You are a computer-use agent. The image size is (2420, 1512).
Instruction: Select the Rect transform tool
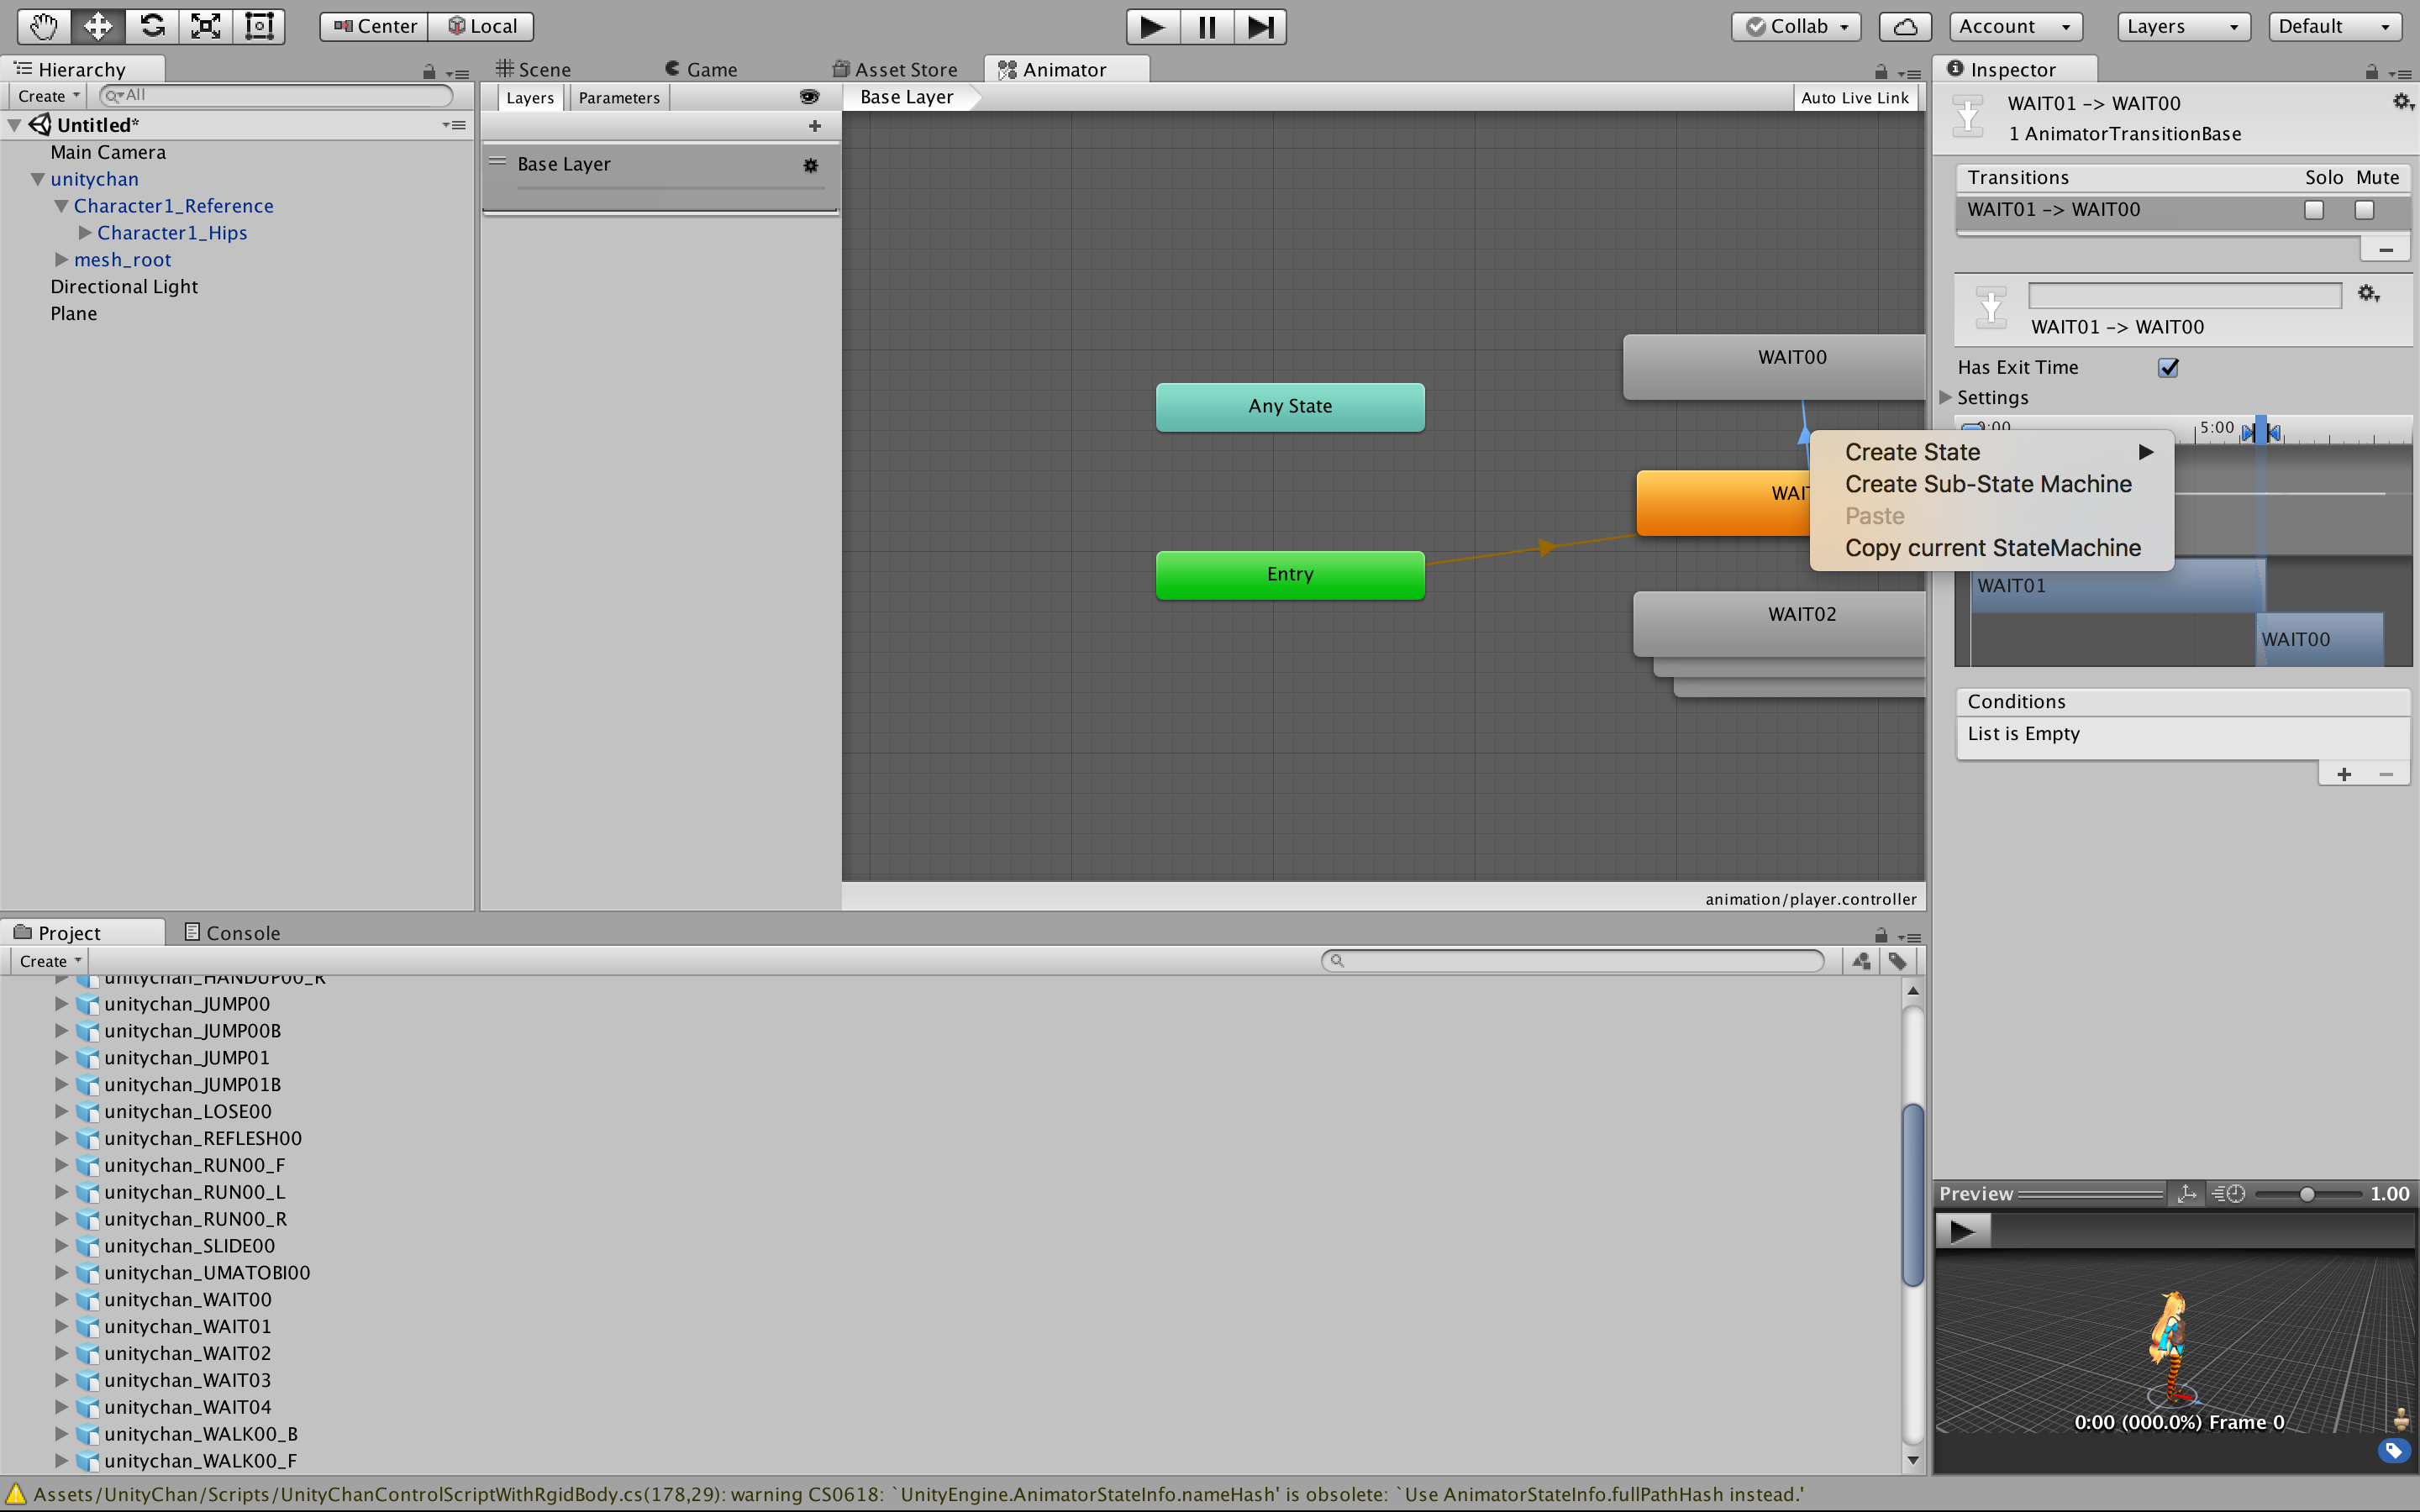(259, 27)
